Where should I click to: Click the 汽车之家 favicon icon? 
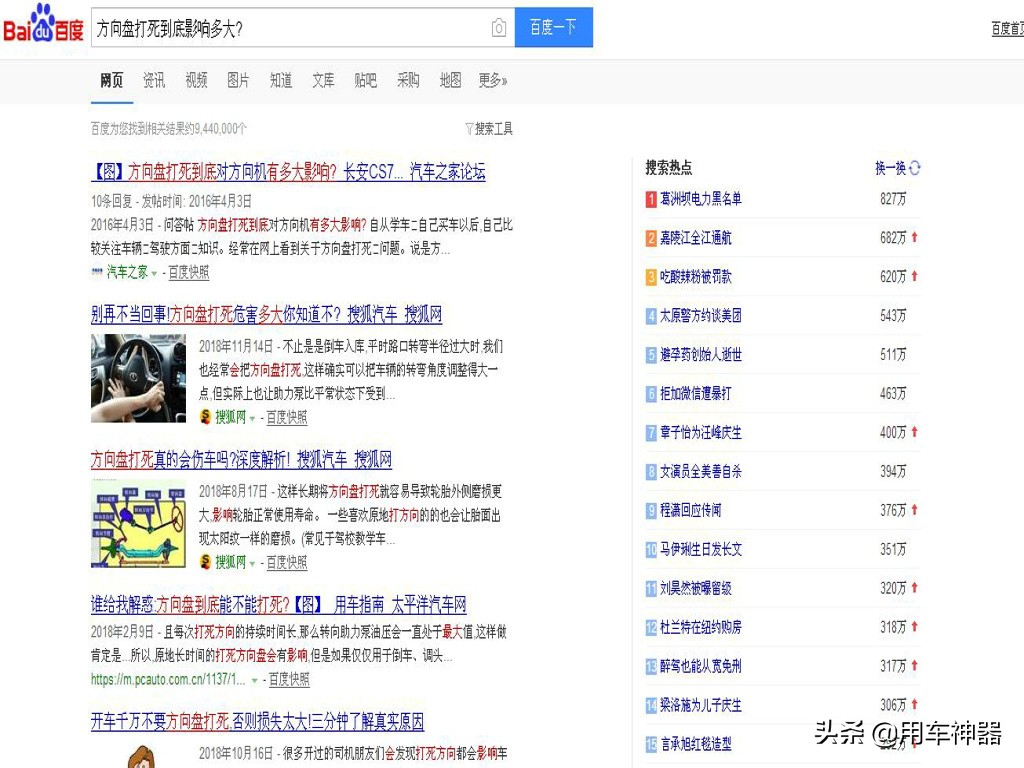click(x=97, y=272)
